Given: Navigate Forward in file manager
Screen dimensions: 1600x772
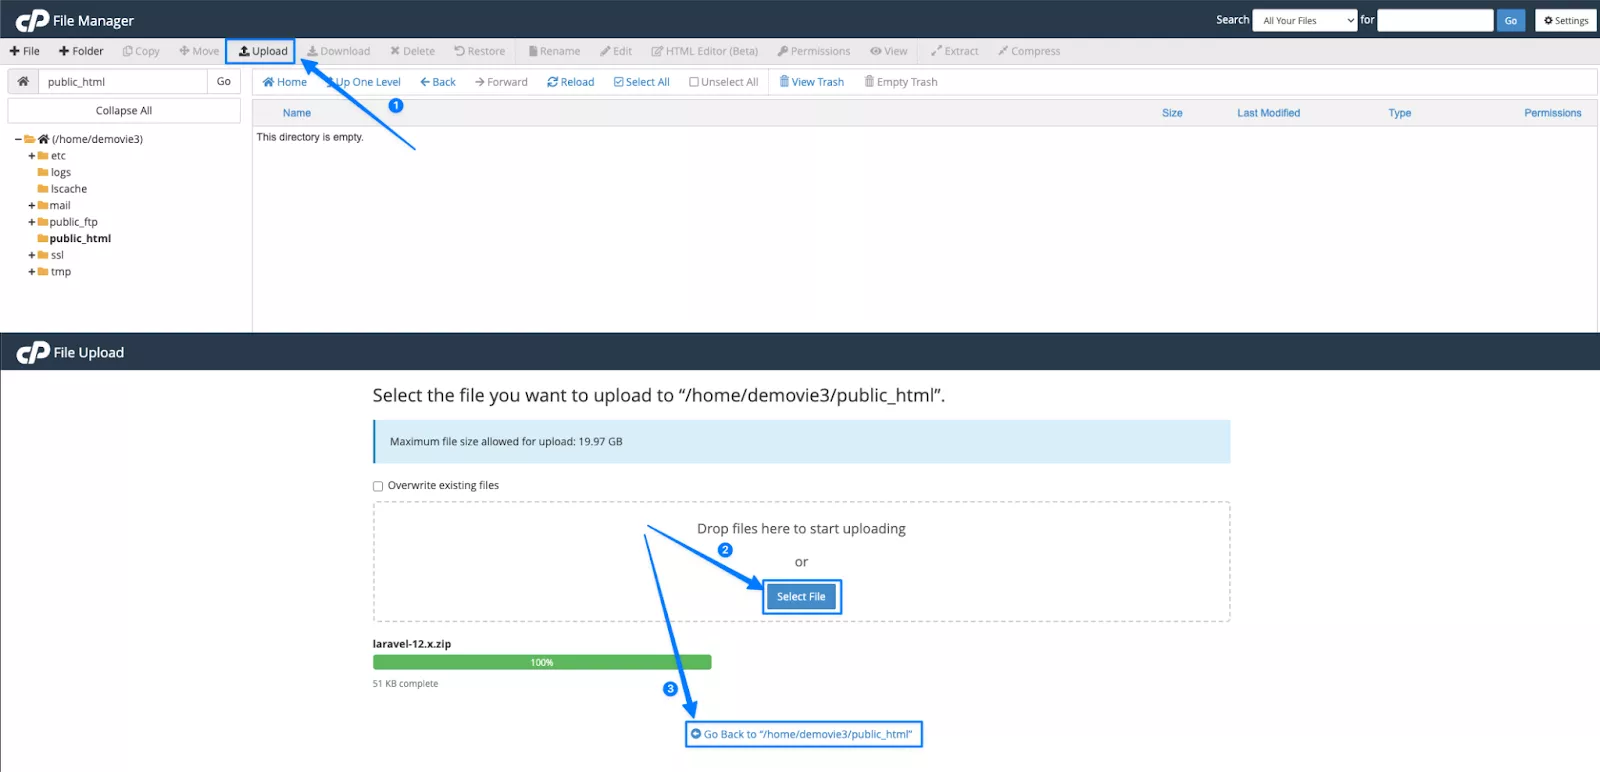Looking at the screenshot, I should 501,82.
